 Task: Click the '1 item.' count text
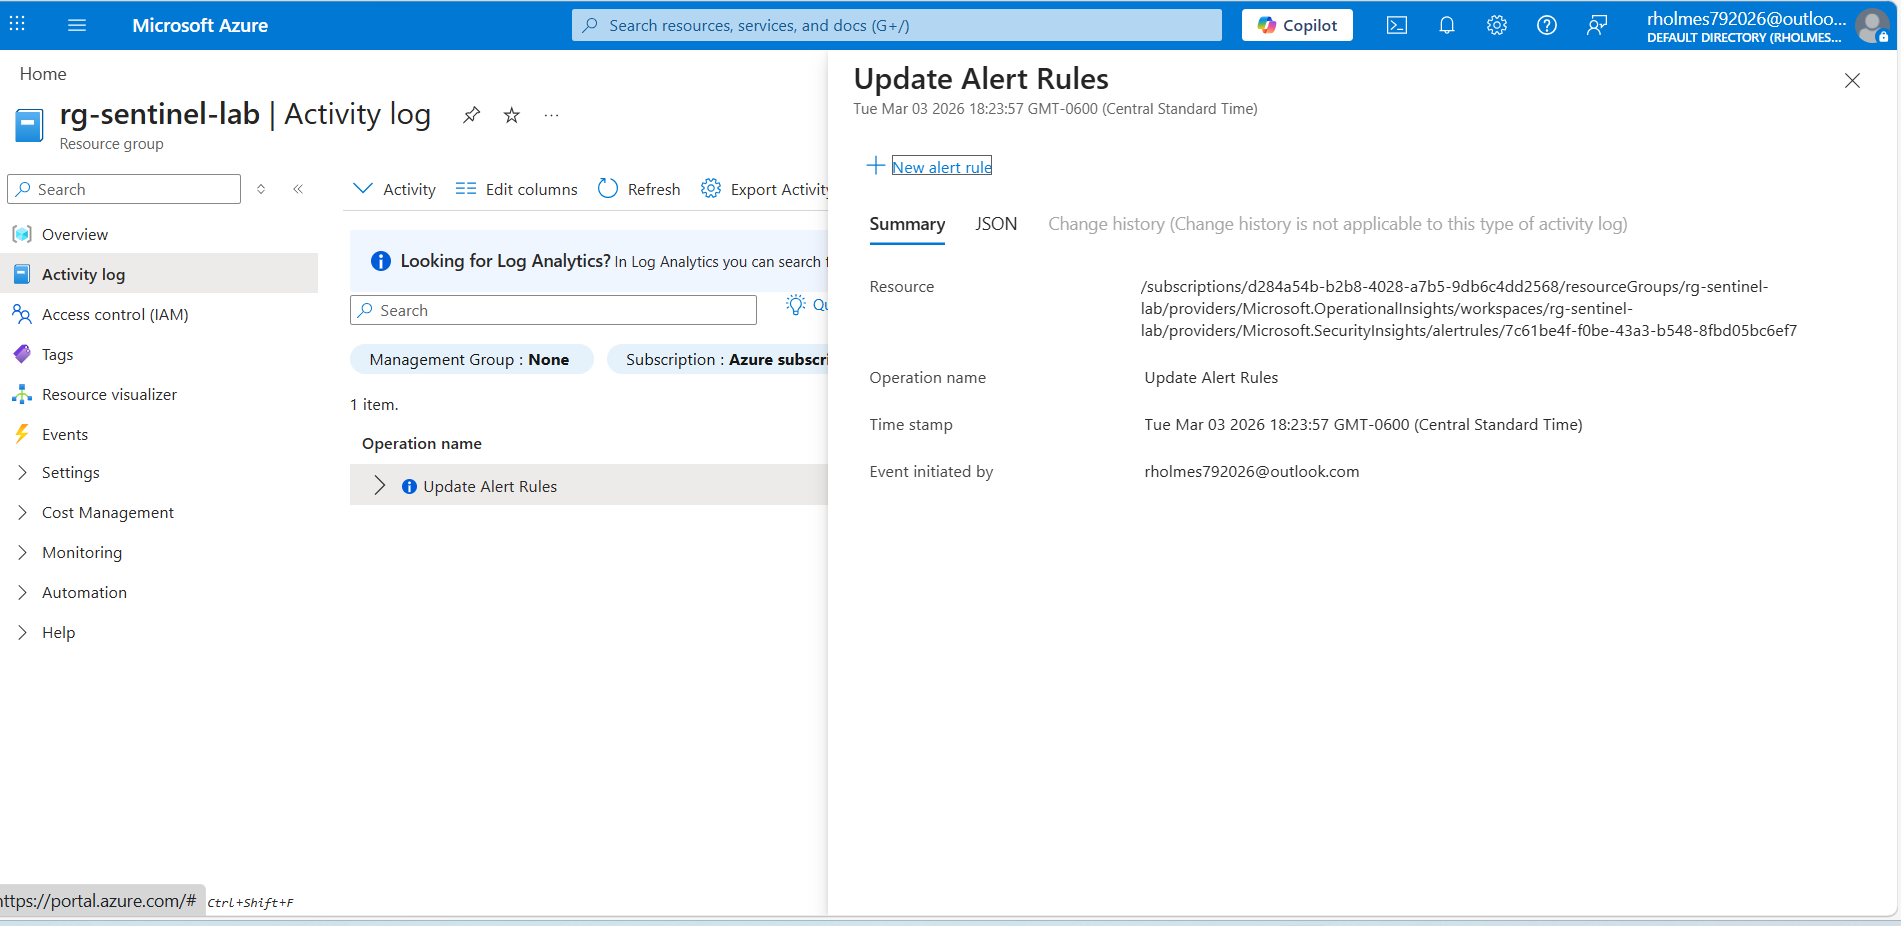coord(374,405)
